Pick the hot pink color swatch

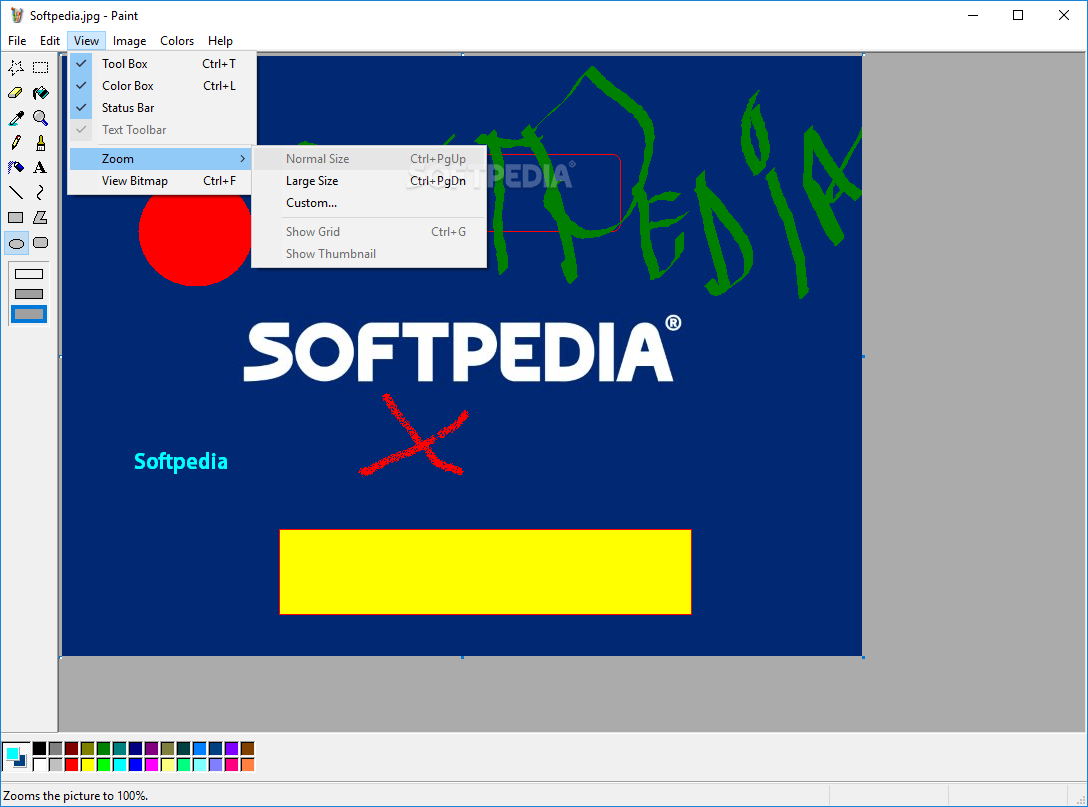232,764
